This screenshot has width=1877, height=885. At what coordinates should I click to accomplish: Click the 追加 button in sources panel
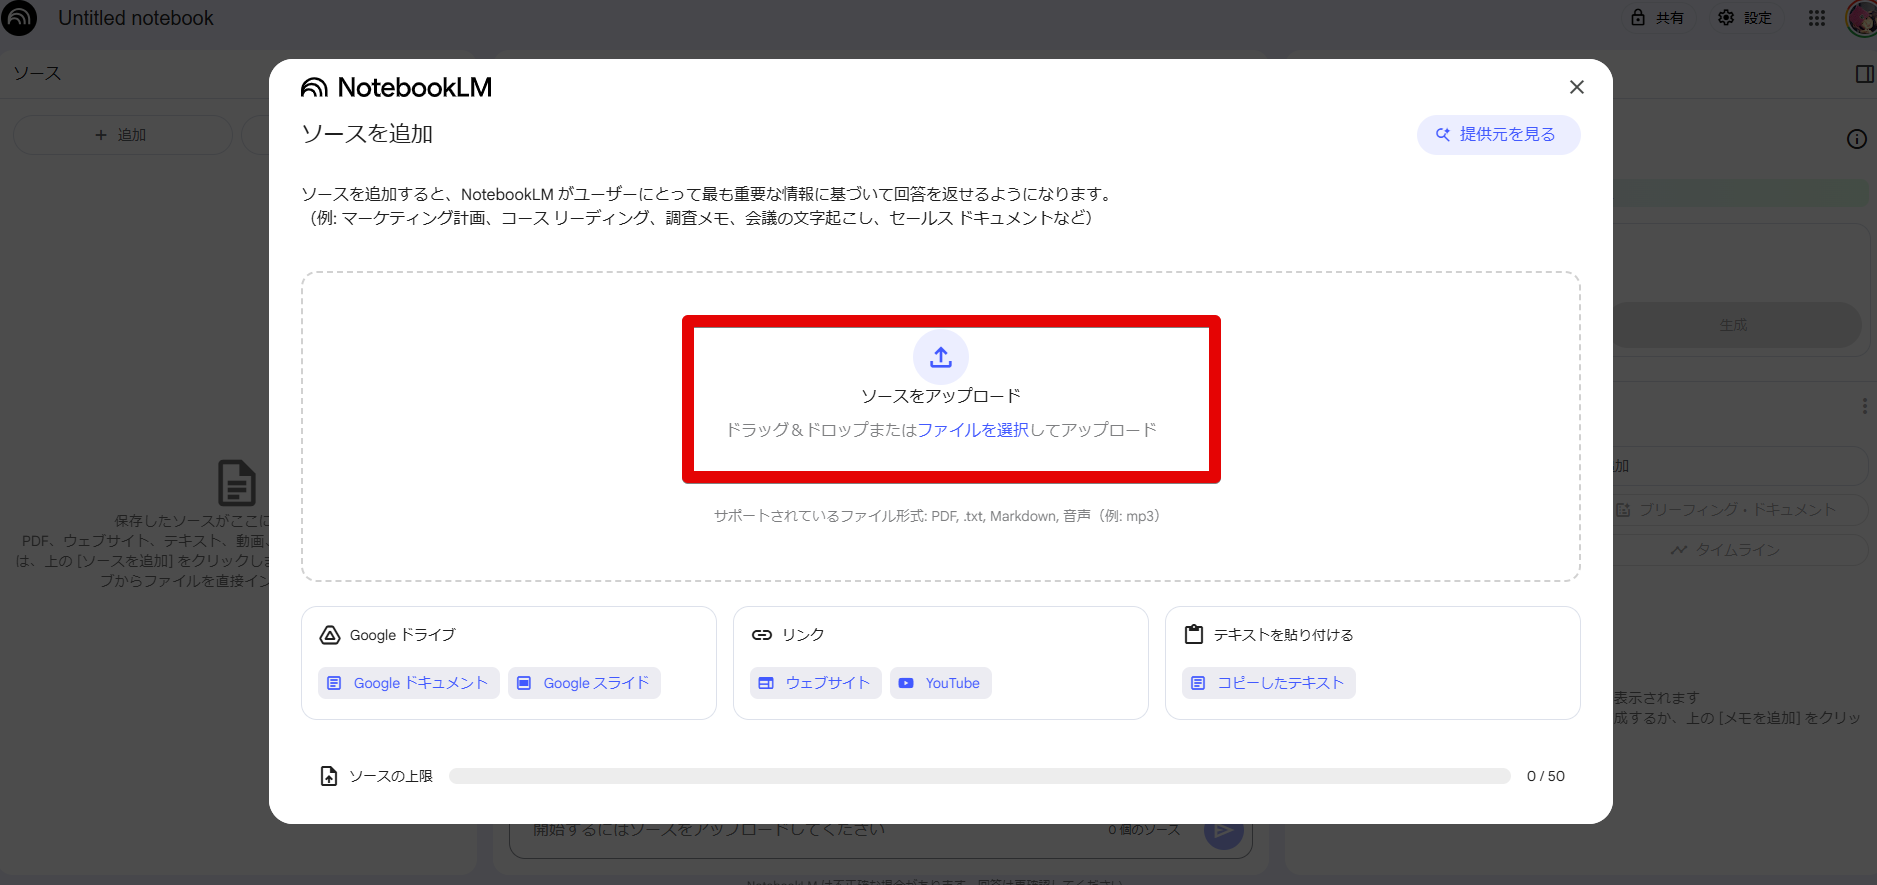[x=123, y=135]
